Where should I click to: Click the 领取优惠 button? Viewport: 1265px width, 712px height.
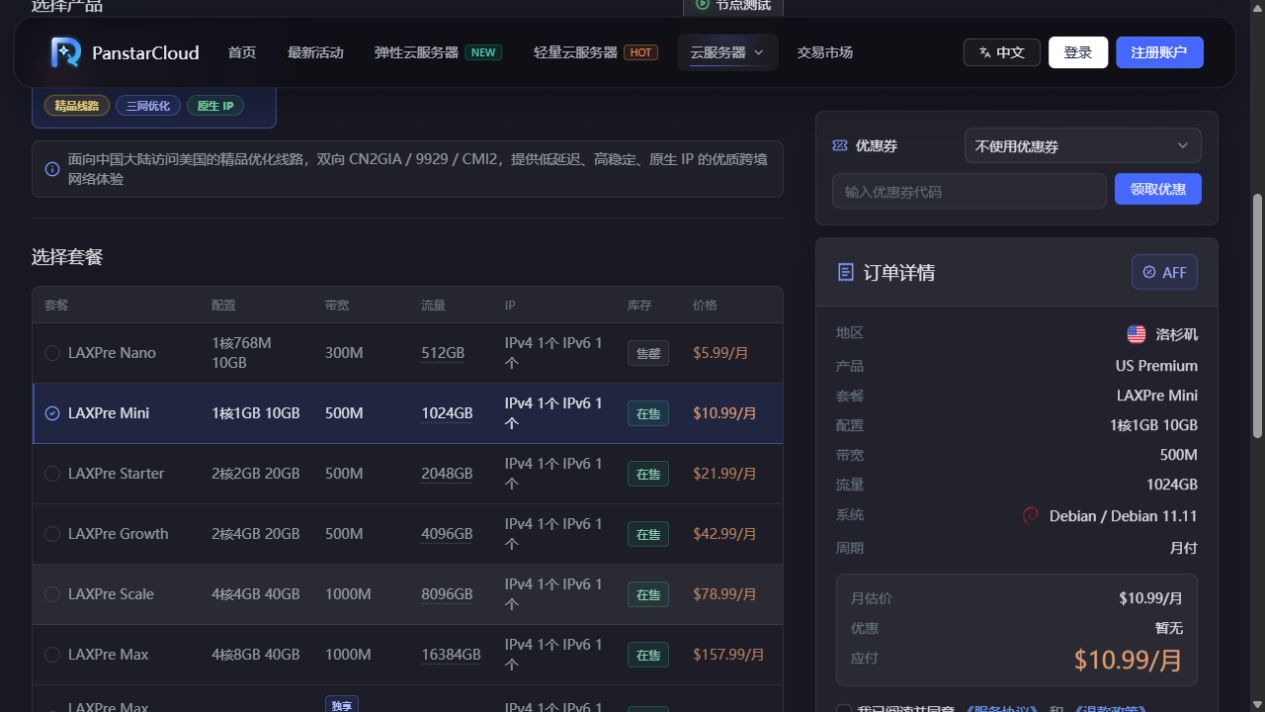[x=1158, y=189]
